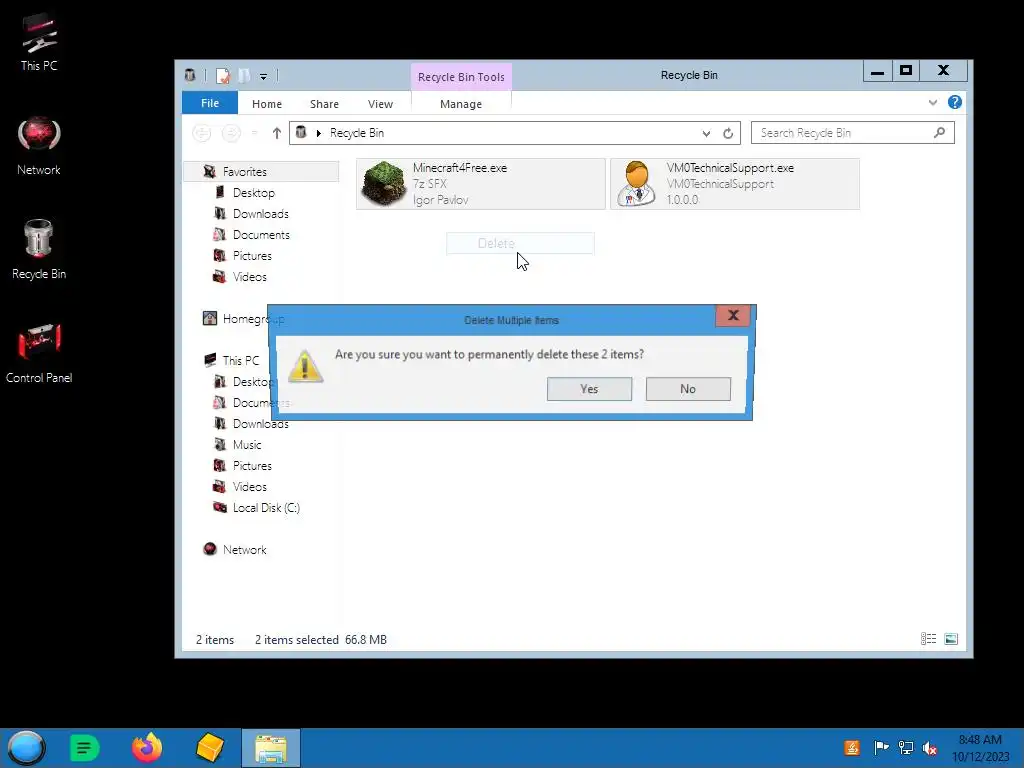The image size is (1024, 768).
Task: Expand the ribbon with chevron
Action: pyautogui.click(x=933, y=103)
